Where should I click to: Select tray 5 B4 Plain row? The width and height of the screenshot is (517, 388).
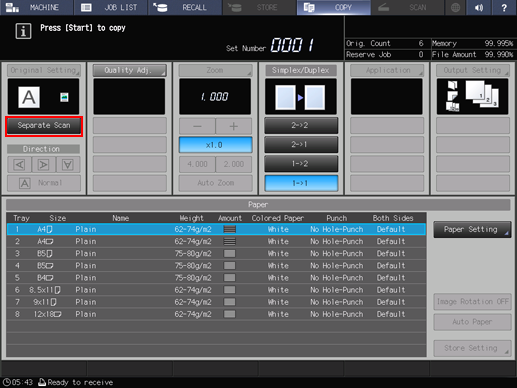point(216,278)
